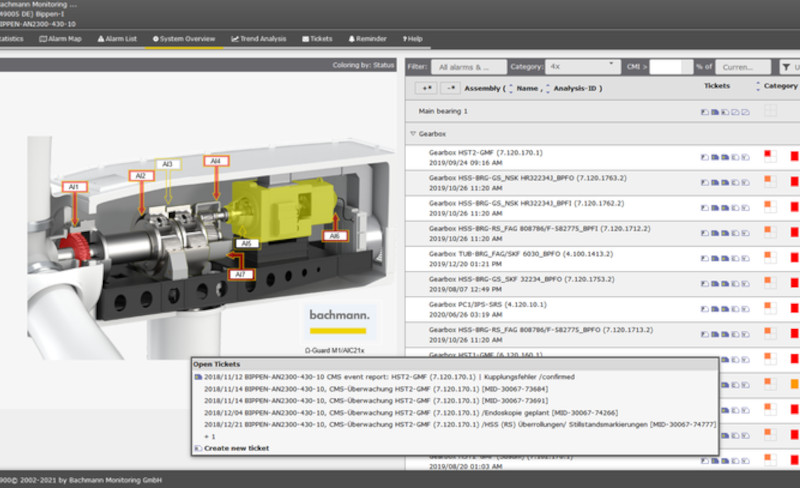
Task: Open the Alarm Map tab
Action: tap(61, 39)
